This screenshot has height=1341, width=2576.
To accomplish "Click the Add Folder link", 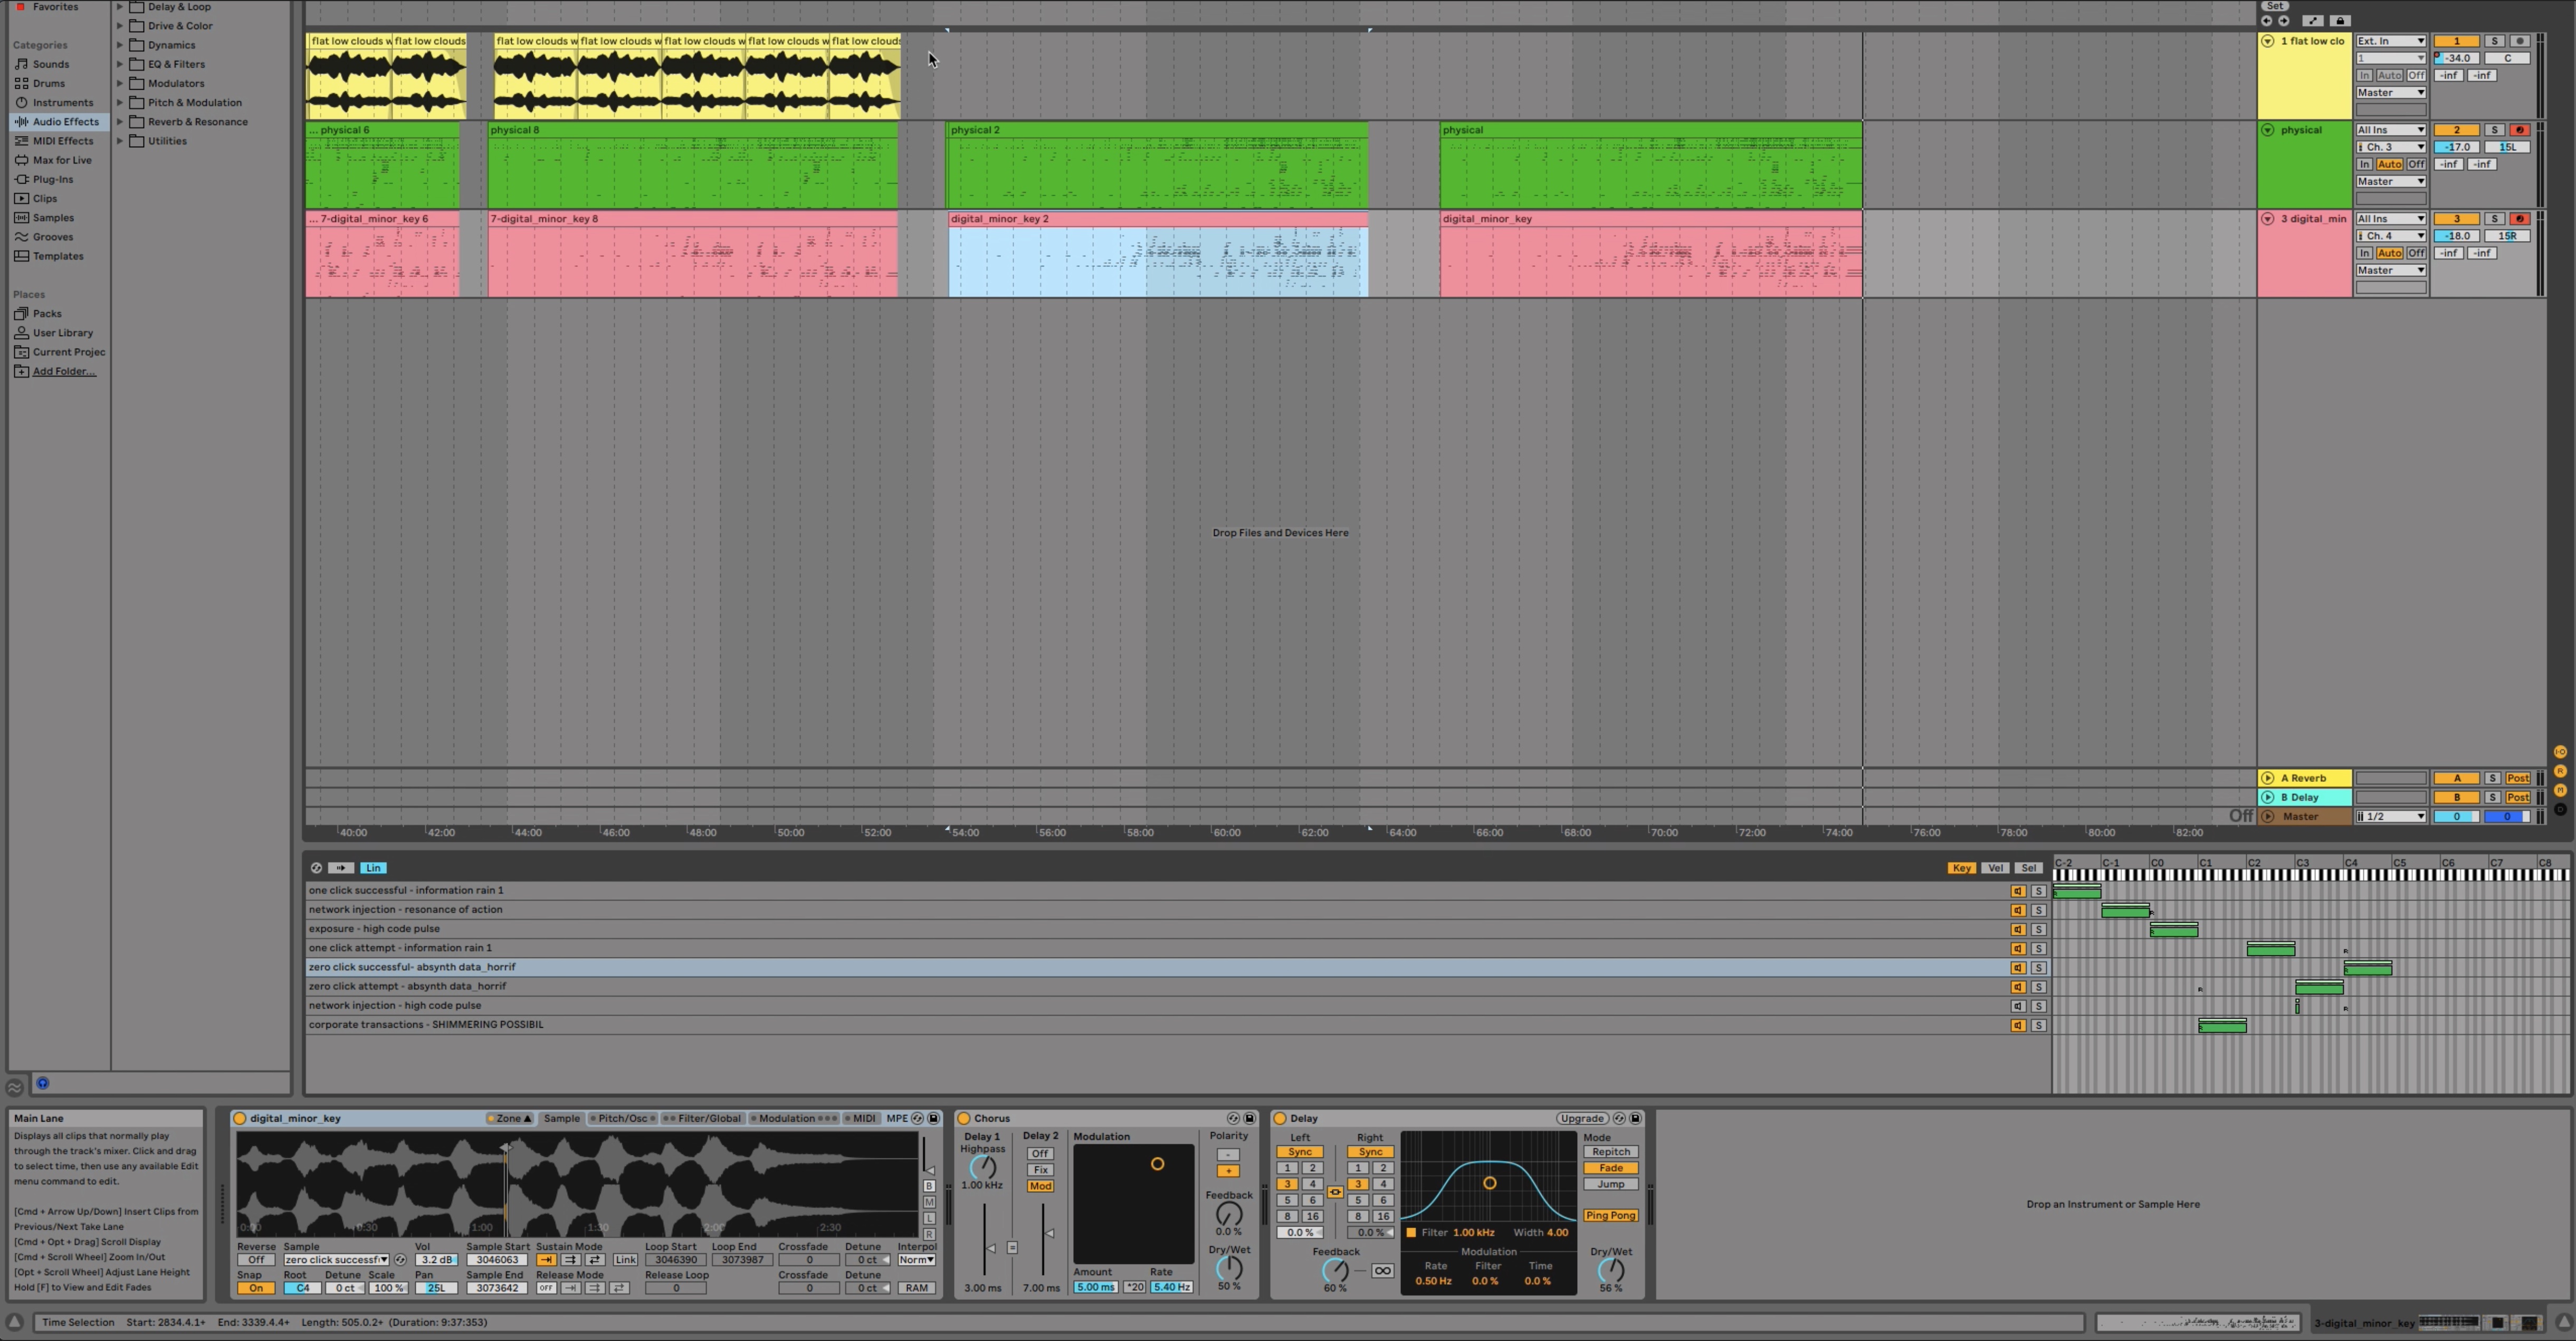I will (x=63, y=371).
